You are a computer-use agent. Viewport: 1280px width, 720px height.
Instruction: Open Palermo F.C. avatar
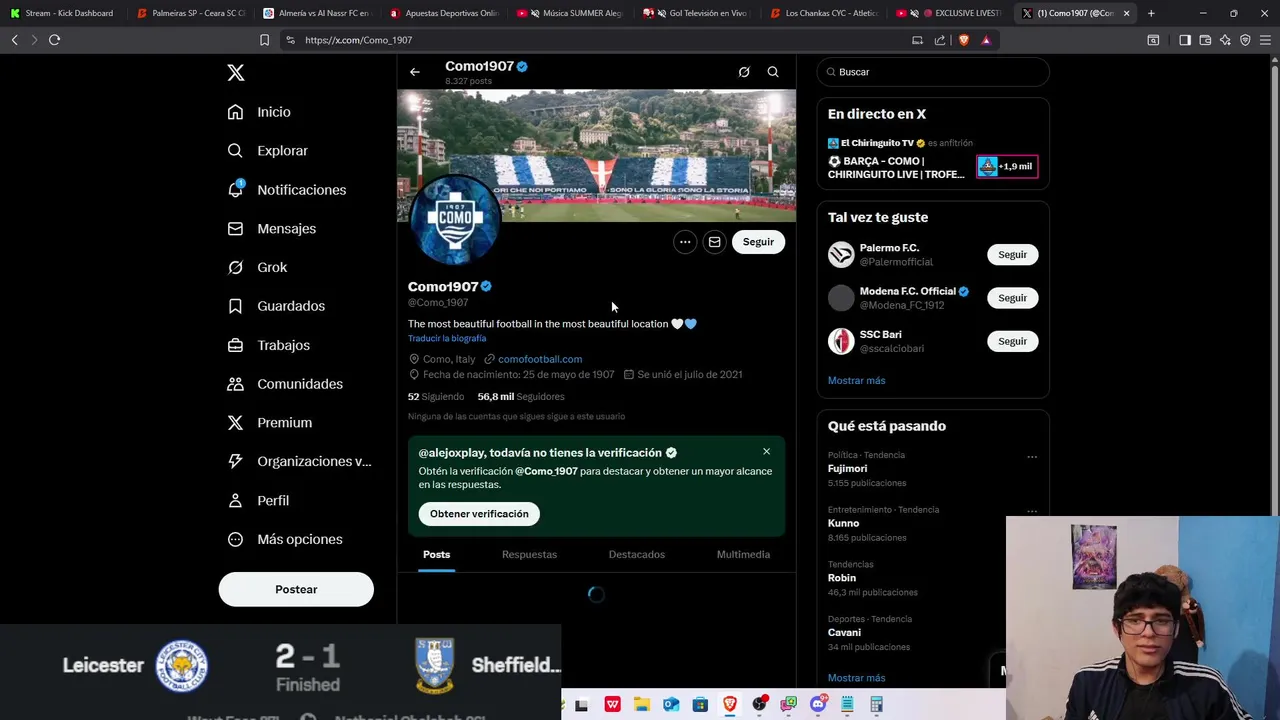[x=841, y=255]
